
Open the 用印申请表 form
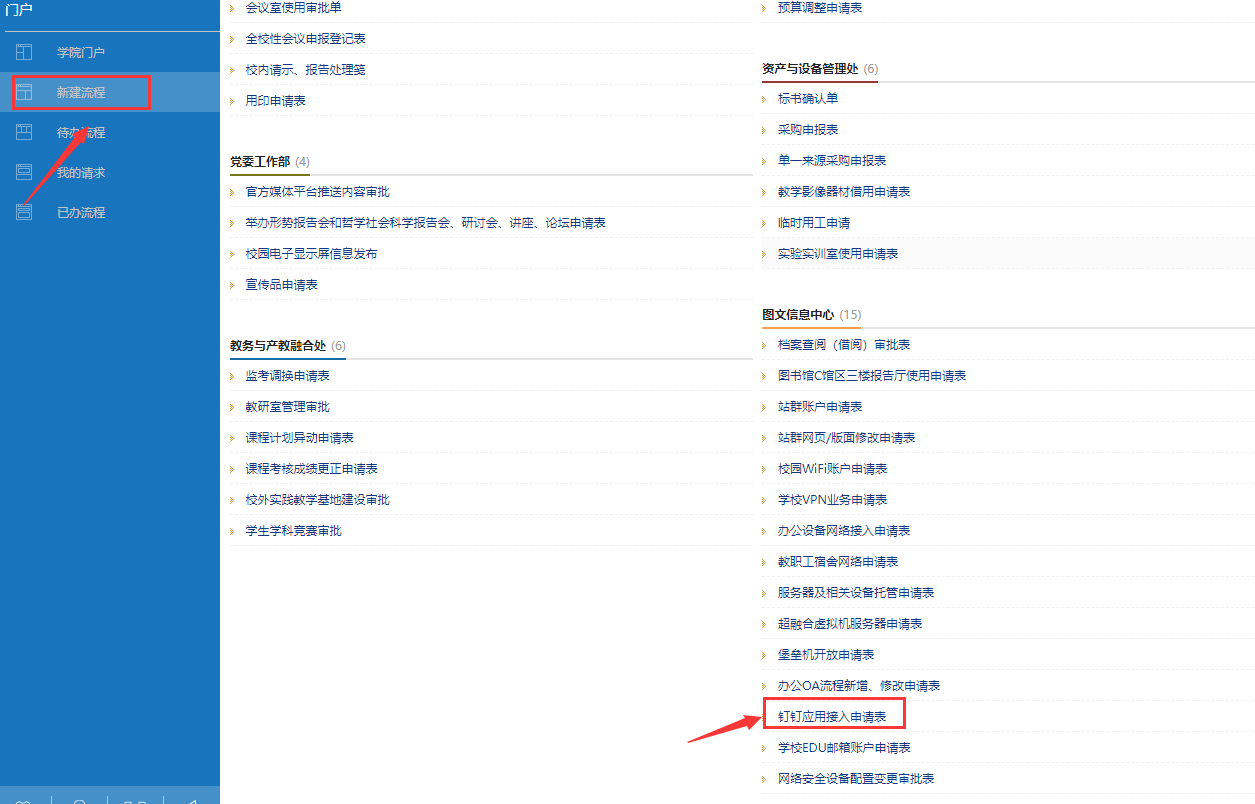pos(275,100)
